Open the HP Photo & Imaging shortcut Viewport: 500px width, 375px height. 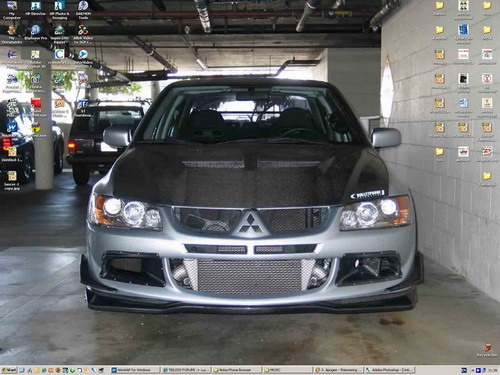[59, 9]
